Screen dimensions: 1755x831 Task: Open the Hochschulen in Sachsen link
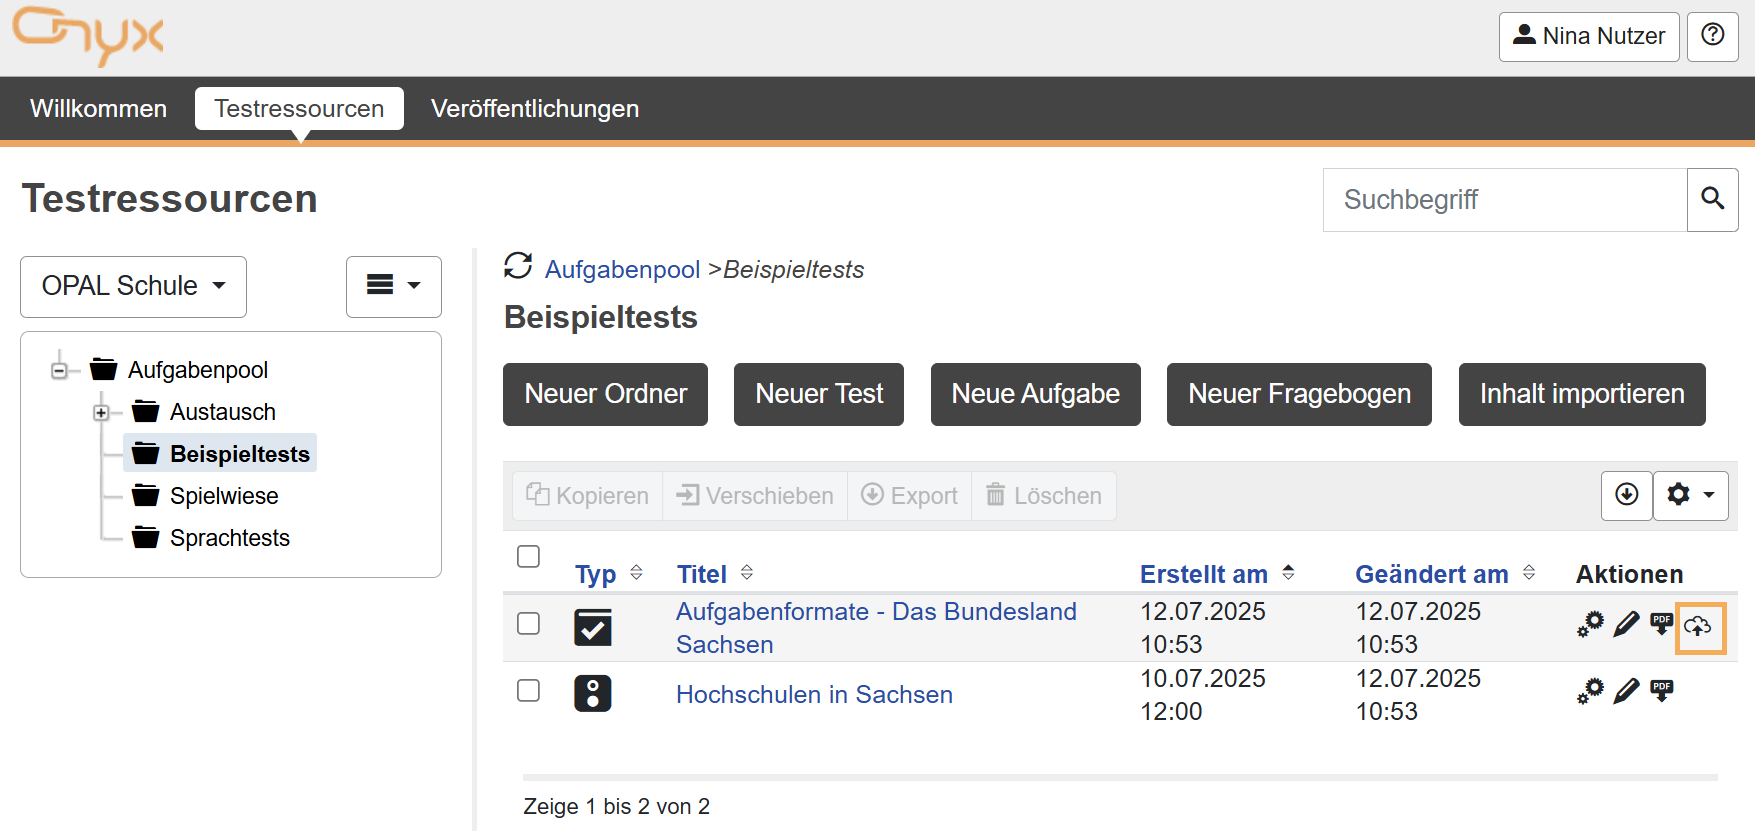pyautogui.click(x=814, y=694)
